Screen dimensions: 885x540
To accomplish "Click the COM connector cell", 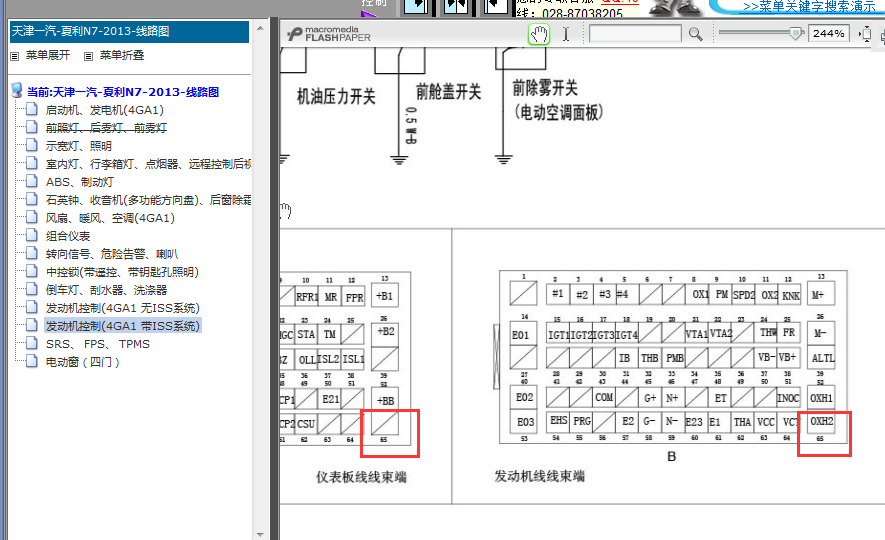I will click(604, 398).
